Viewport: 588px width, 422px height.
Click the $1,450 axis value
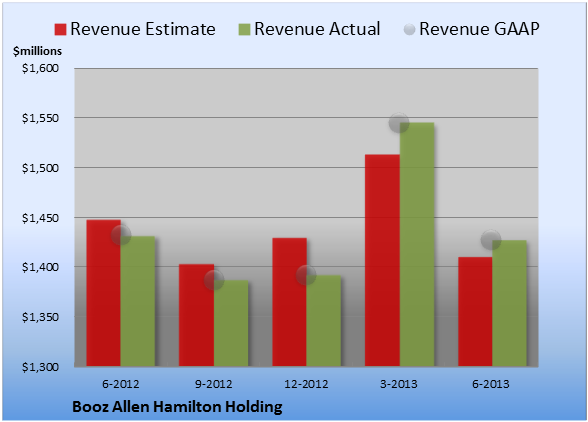[x=40, y=218]
